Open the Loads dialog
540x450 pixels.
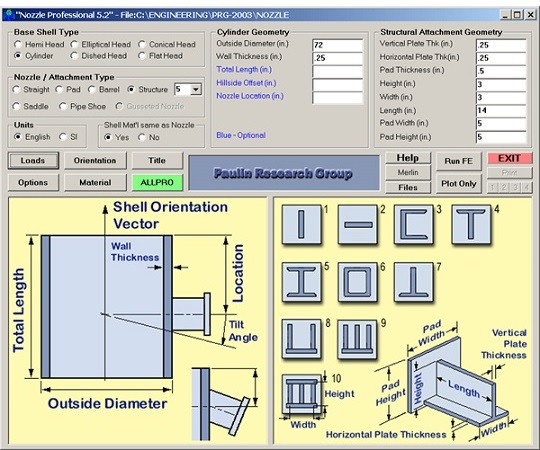pos(33,161)
